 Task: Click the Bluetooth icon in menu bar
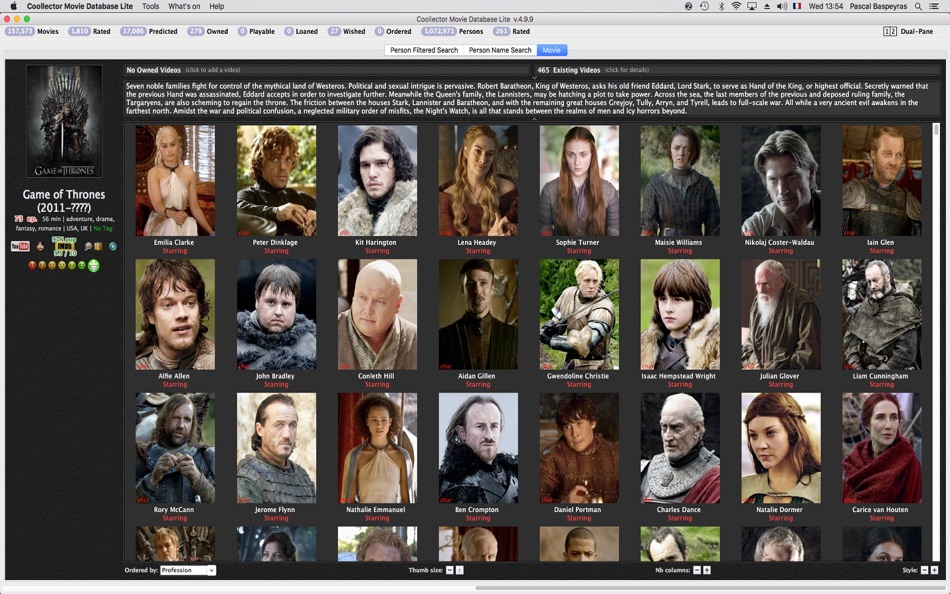pos(721,6)
